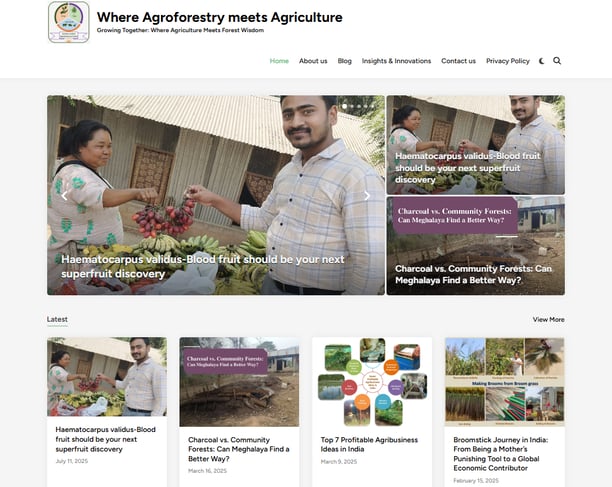Click Charcoal vs. Community Forests card thumbnail
The width and height of the screenshot is (612, 487).
(x=239, y=382)
